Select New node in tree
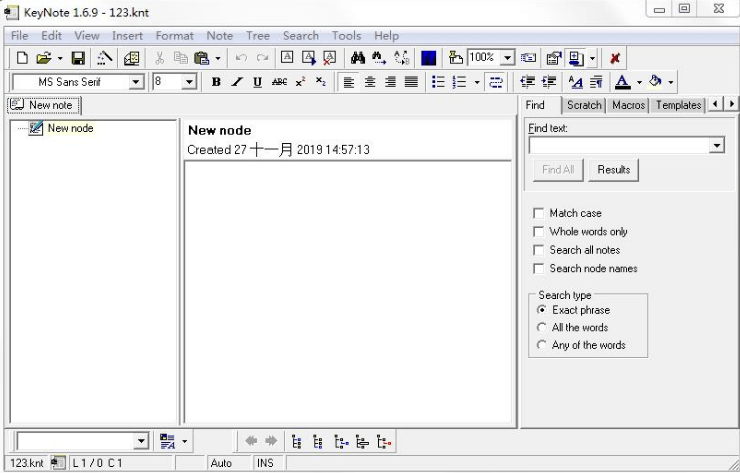 tap(70, 128)
